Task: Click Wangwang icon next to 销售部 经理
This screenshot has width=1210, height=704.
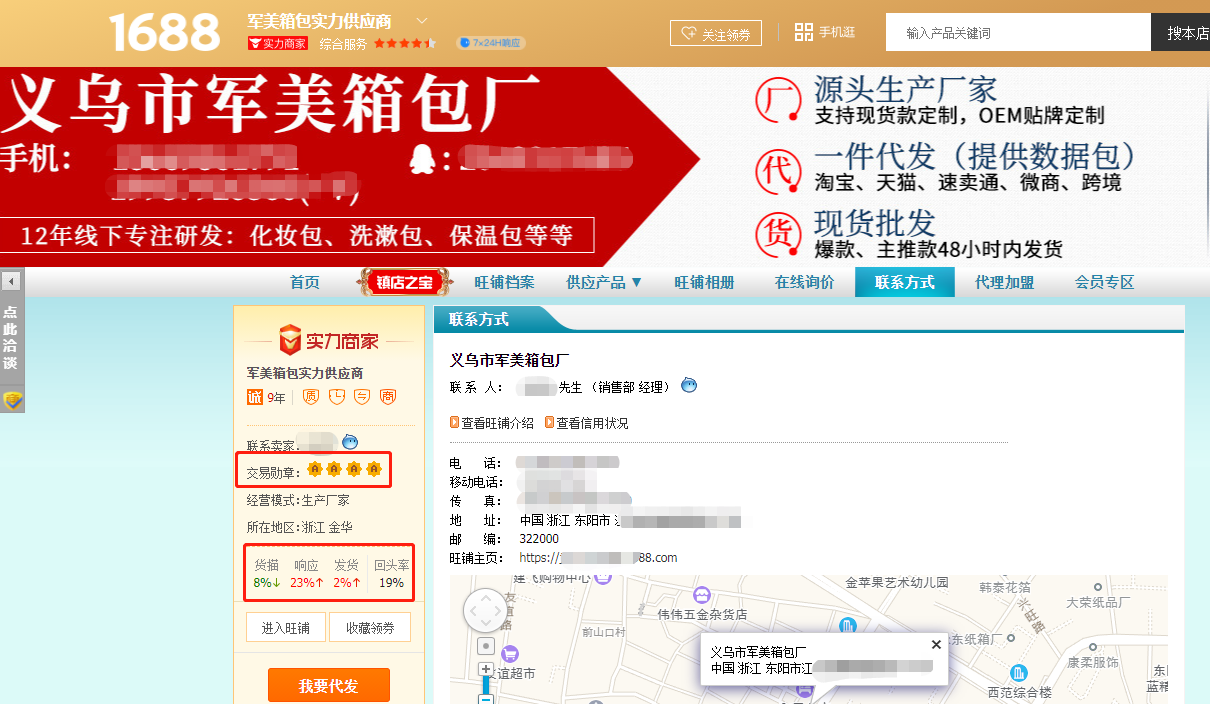Action: click(x=689, y=386)
